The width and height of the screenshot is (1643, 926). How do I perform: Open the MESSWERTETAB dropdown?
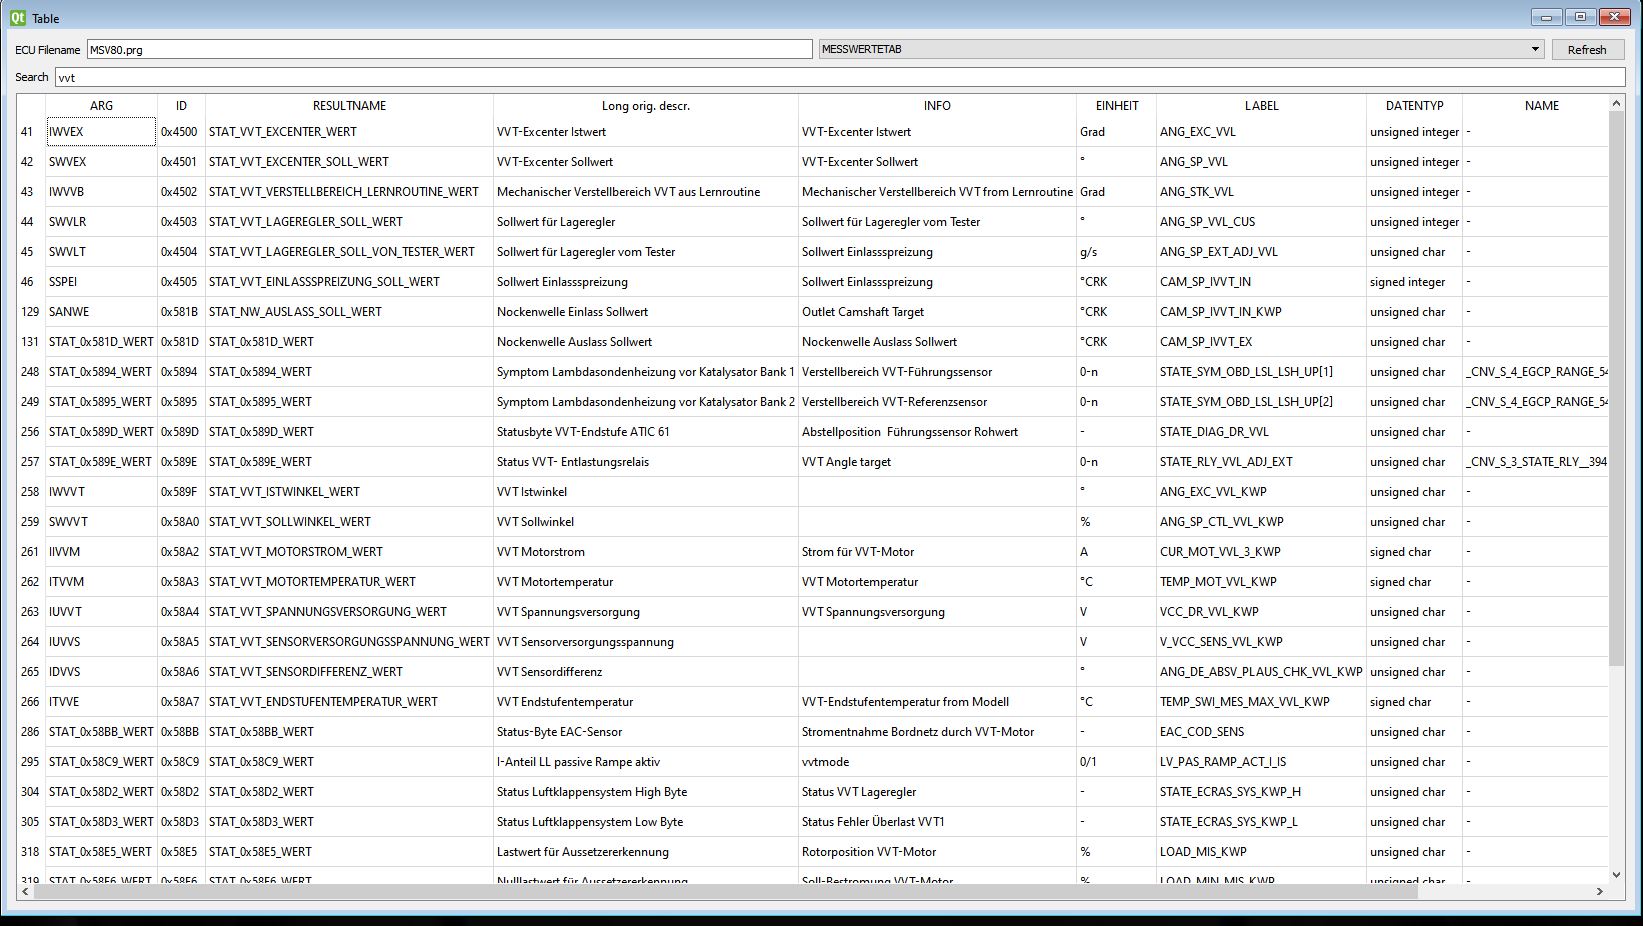click(1181, 49)
